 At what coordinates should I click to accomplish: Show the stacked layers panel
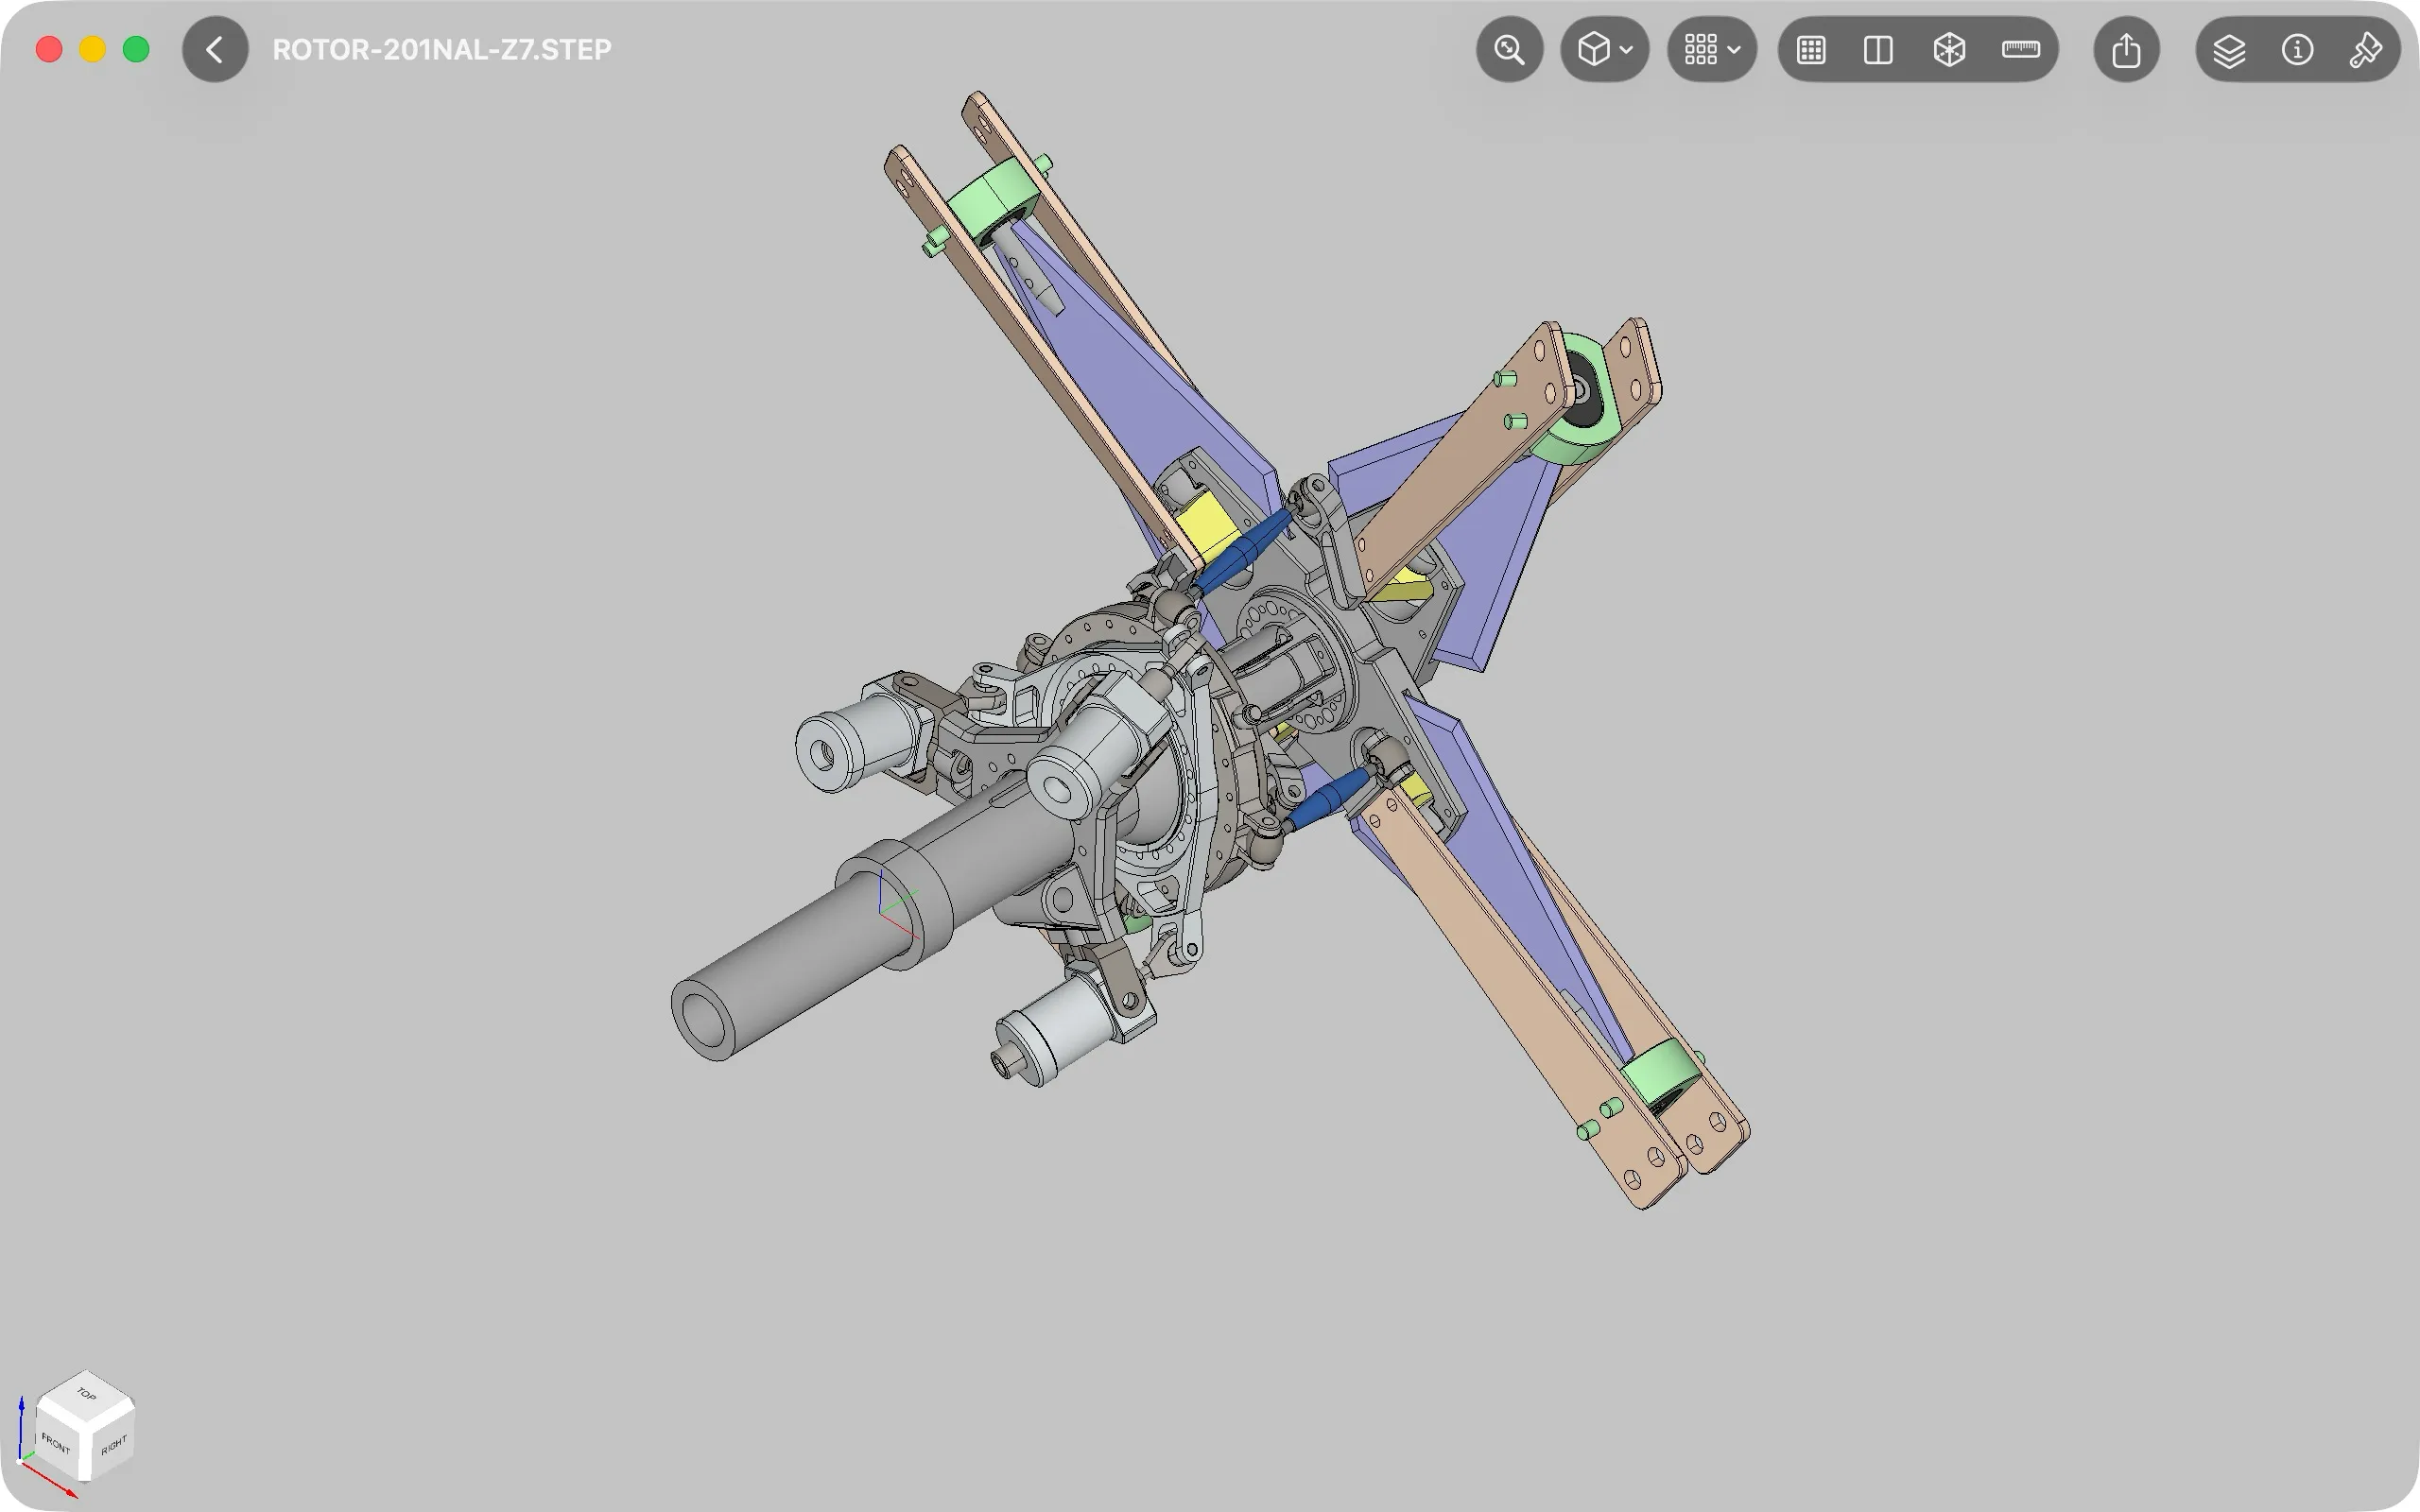click(2229, 49)
